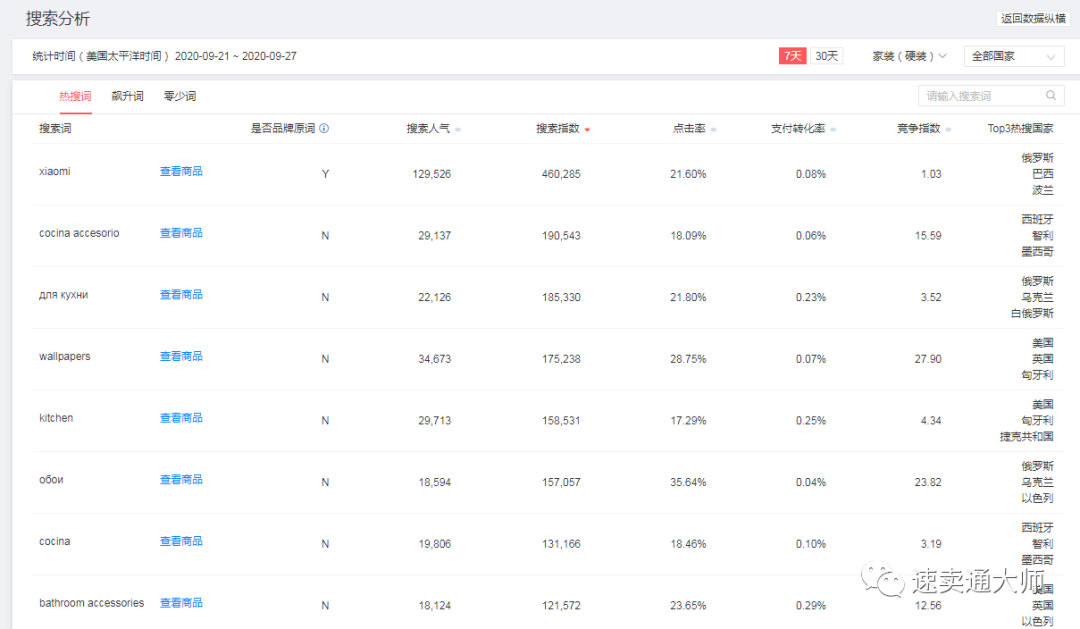This screenshot has width=1080, height=629.
Task: Click the magnifier icon in the search box
Action: (x=1050, y=95)
